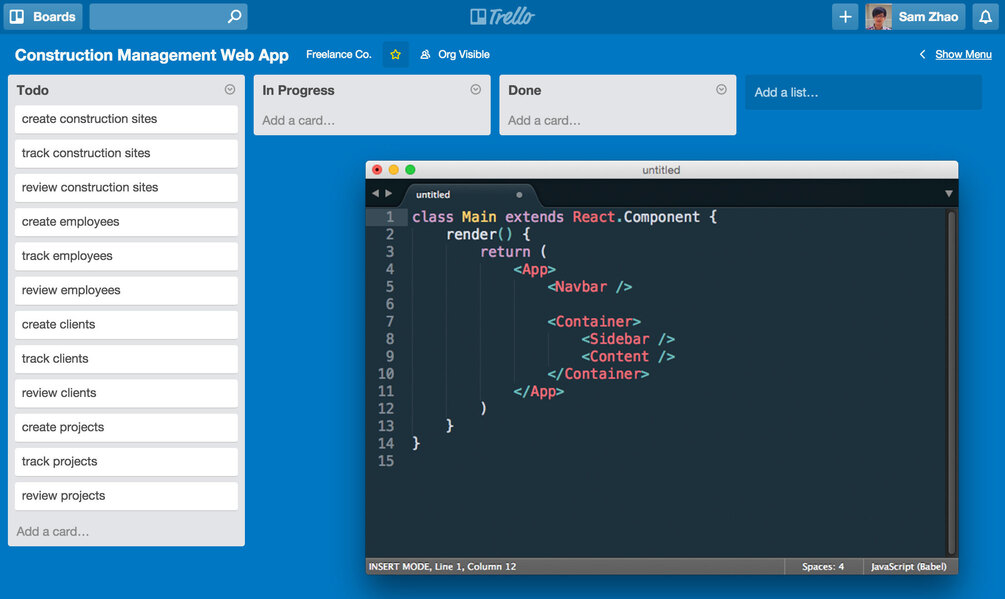
Task: Open card track employees
Action: tap(126, 256)
